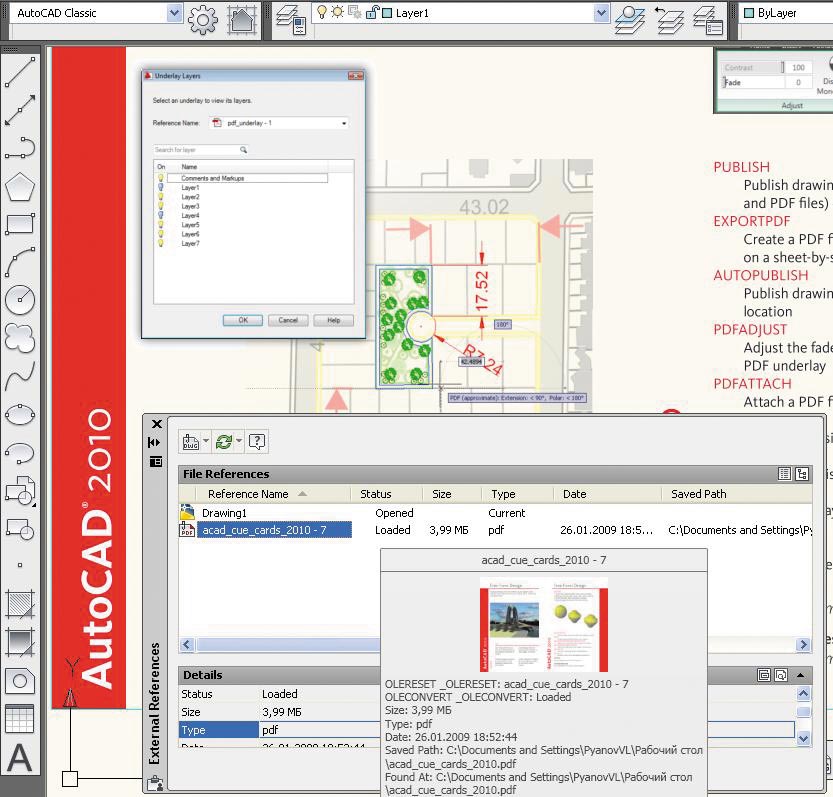
Task: Expand the Layer1 layer dropdown
Action: point(601,13)
